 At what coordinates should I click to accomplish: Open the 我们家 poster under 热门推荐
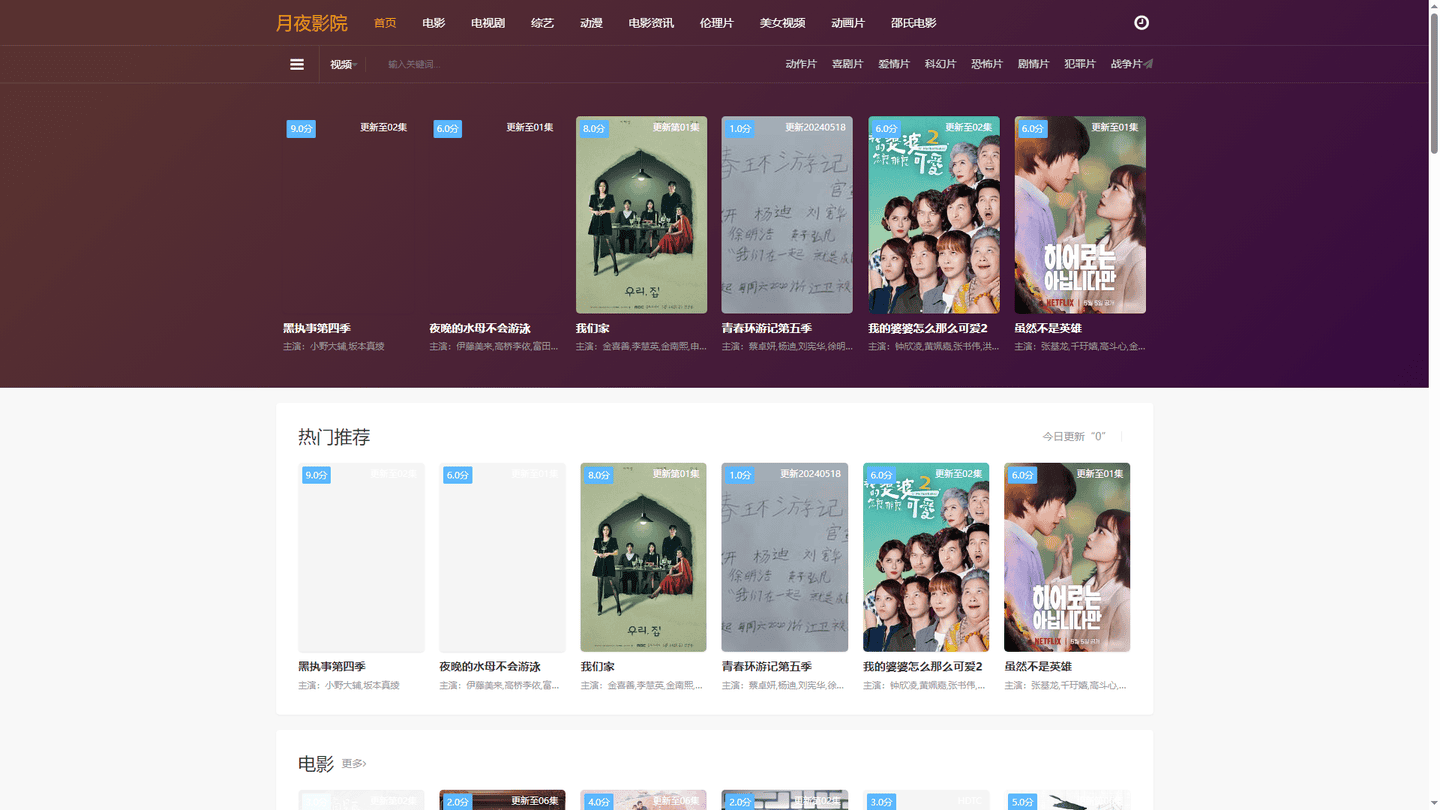[643, 557]
